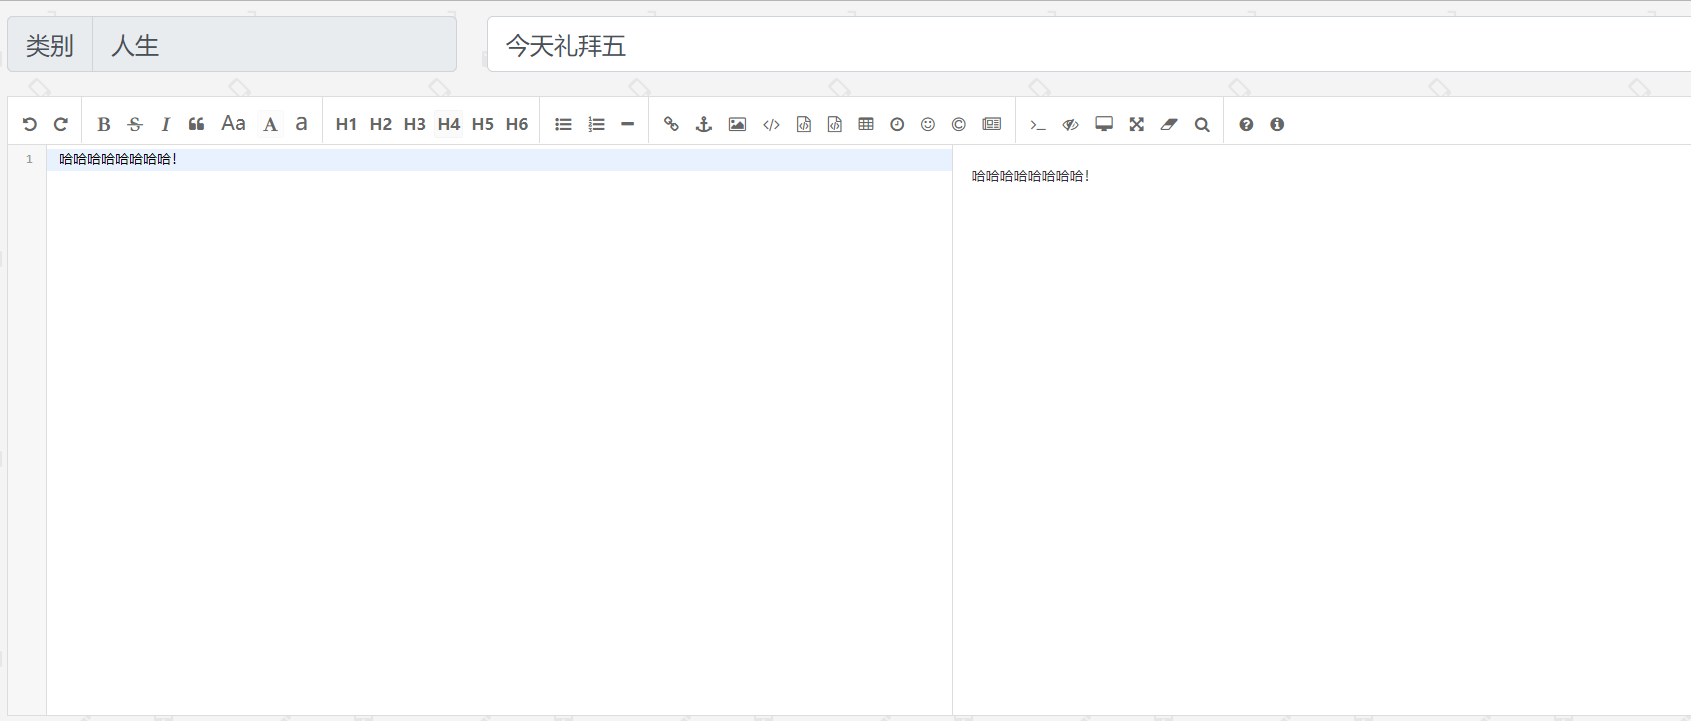Open go-to-line terminal icon
This screenshot has width=1691, height=721.
coord(1038,125)
